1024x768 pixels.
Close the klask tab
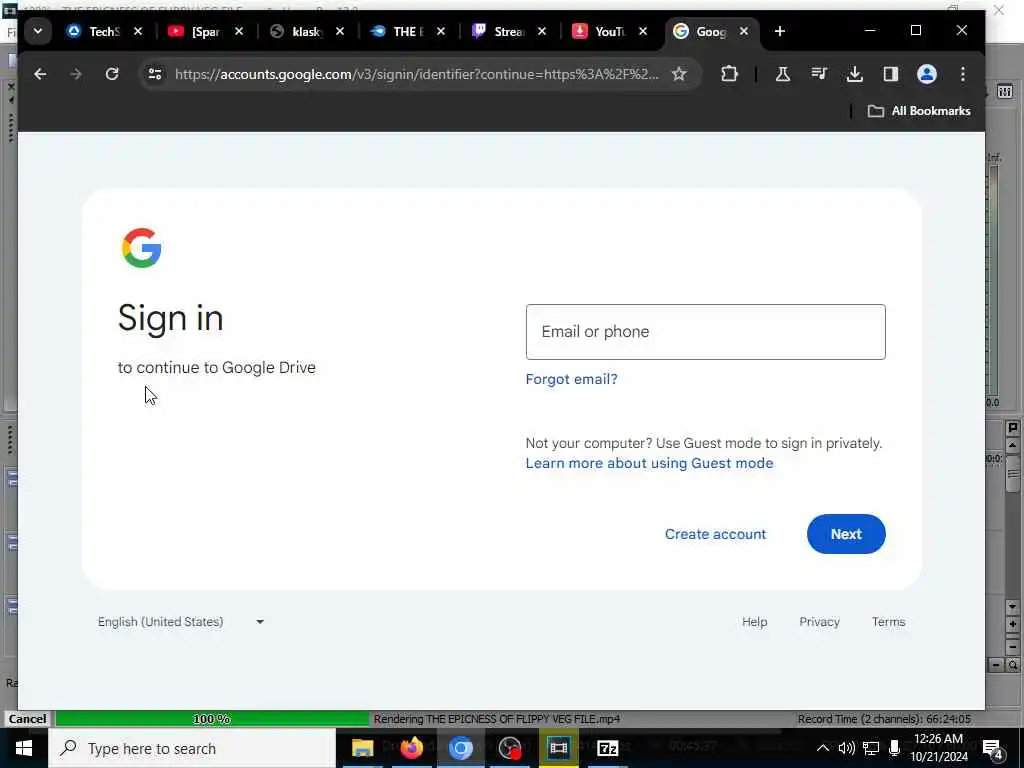click(340, 31)
